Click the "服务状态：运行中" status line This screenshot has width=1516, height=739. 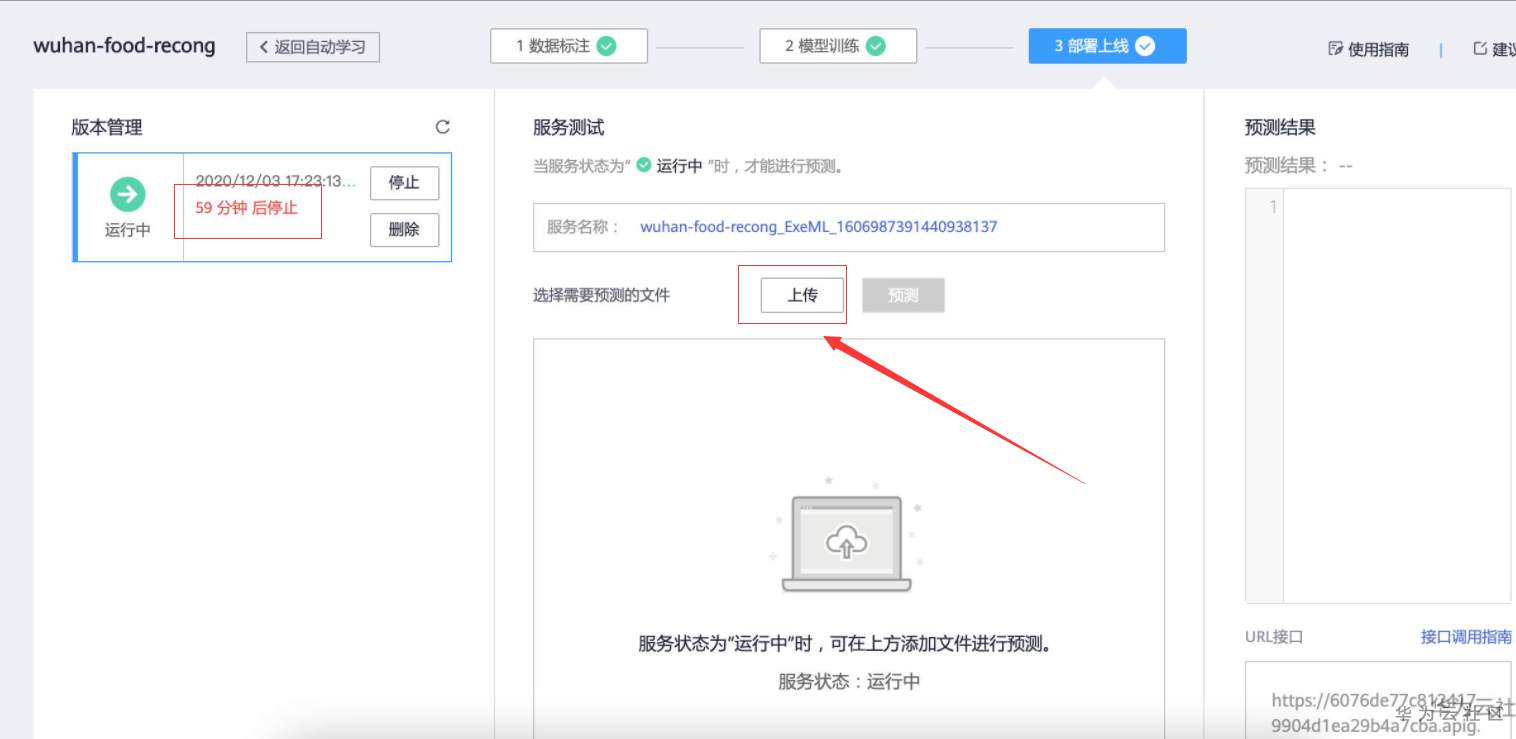tap(849, 682)
